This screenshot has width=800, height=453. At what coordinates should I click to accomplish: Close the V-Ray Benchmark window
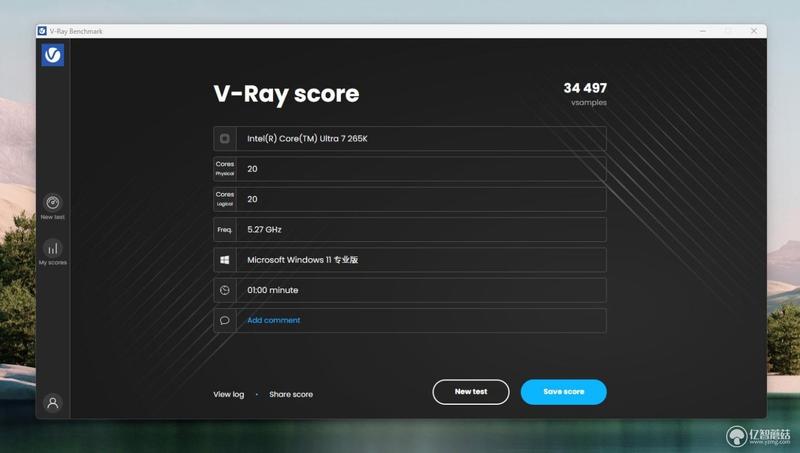click(x=754, y=31)
